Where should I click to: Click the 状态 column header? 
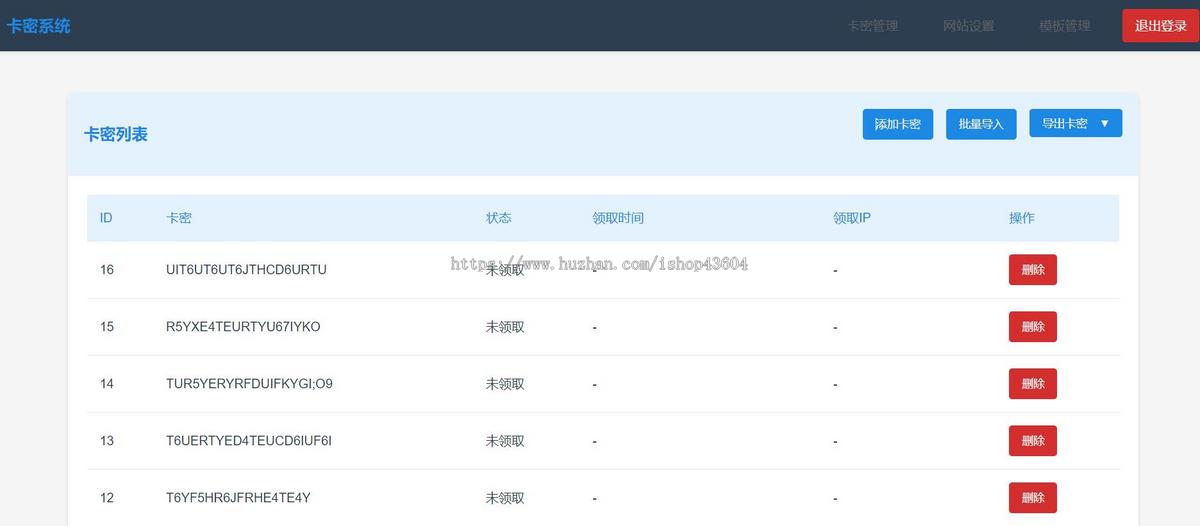coord(499,218)
